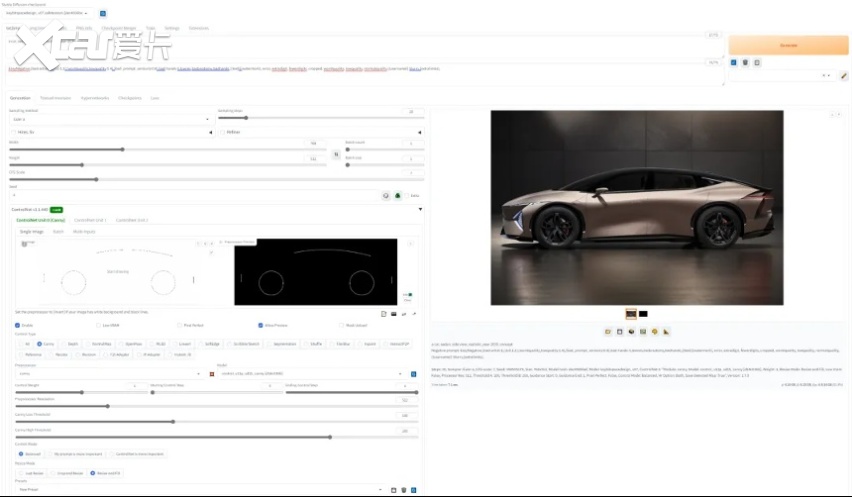This screenshot has height=497, width=852.
Task: Swap width and height values
Action: [335, 153]
